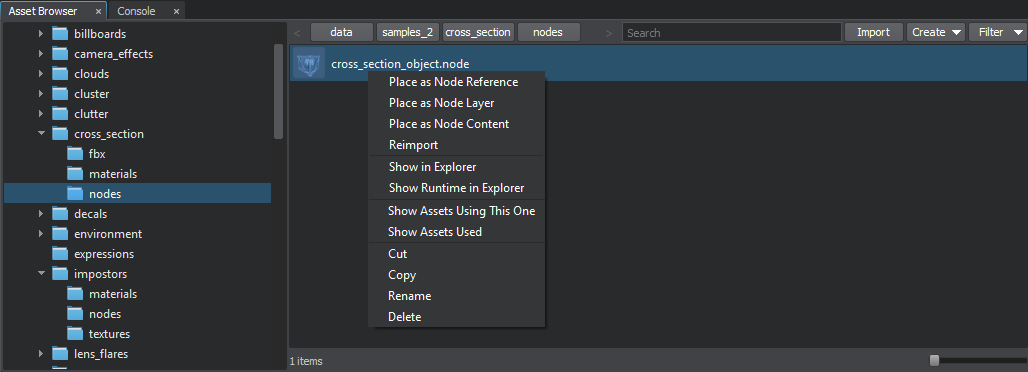Click the decals folder icon
1028x372 pixels.
[60, 214]
